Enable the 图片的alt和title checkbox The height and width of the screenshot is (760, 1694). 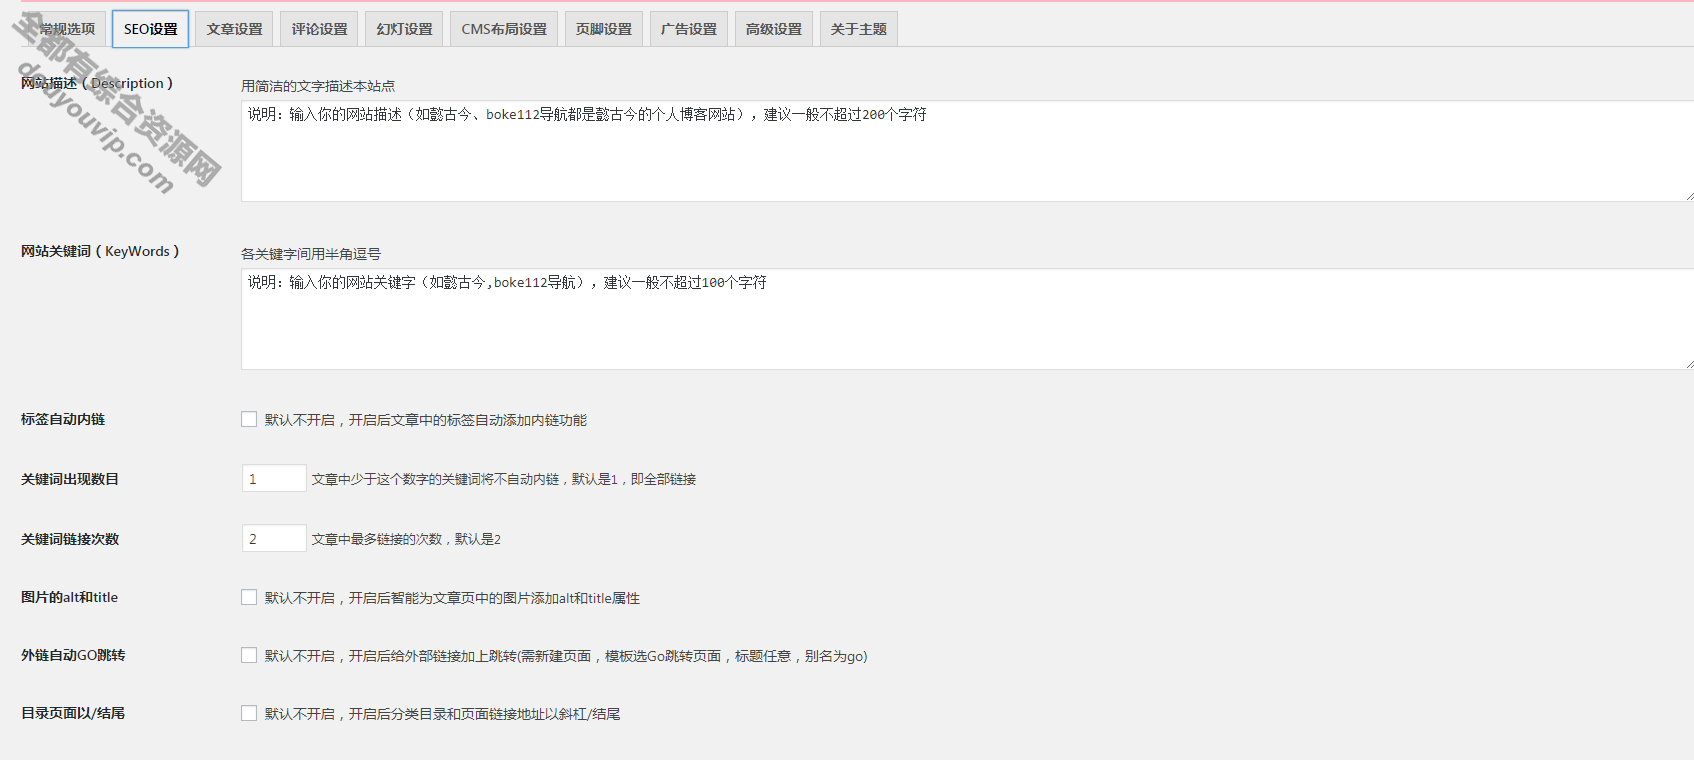pyautogui.click(x=249, y=597)
